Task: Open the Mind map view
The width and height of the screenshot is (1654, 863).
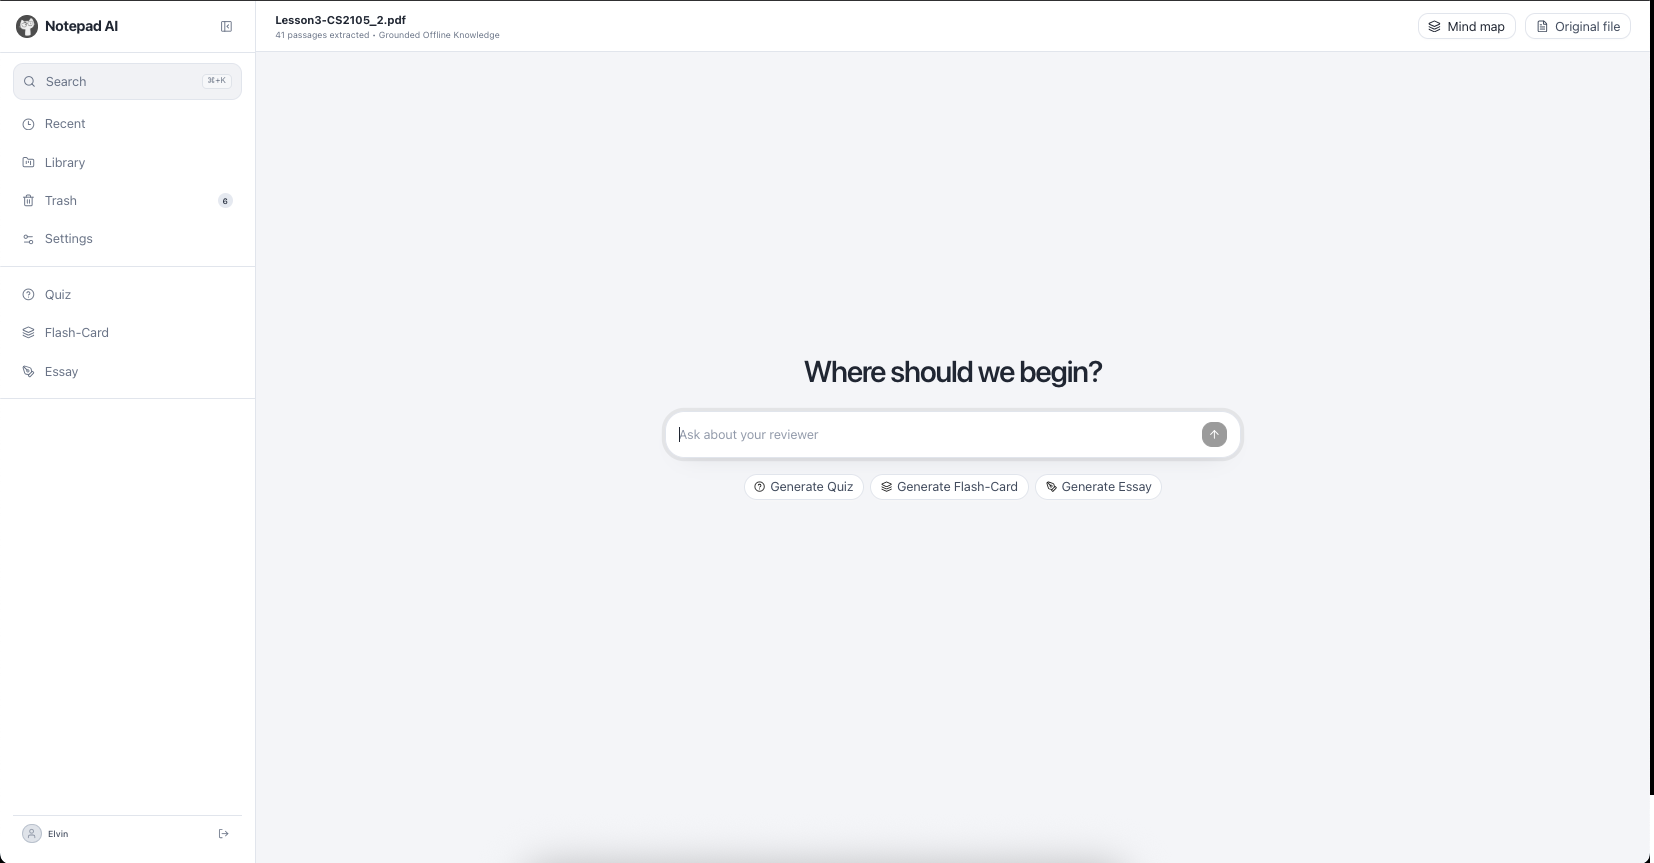Action: tap(1466, 26)
